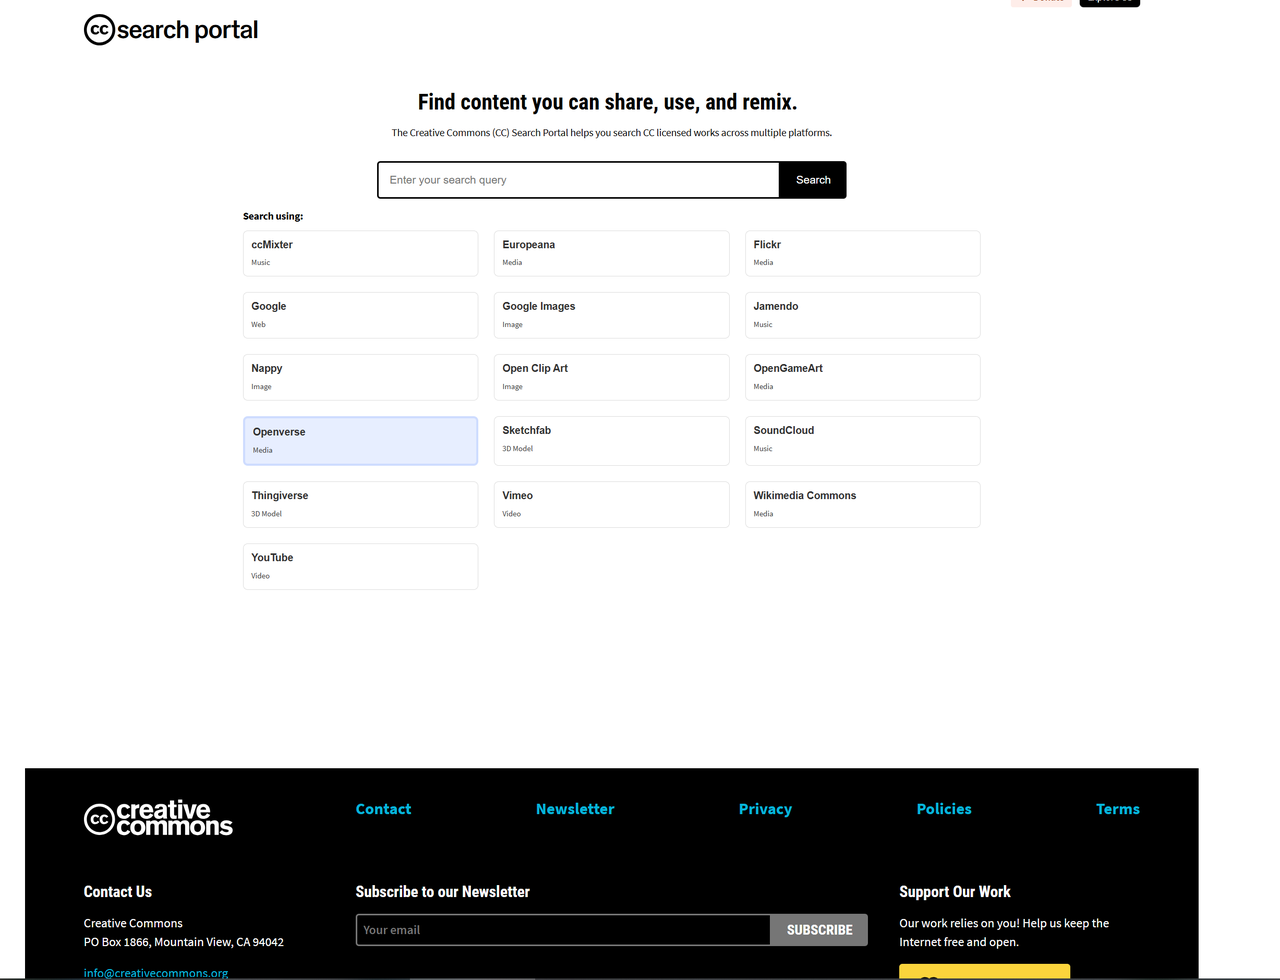This screenshot has width=1280, height=980.
Task: Select the ccMixter music source
Action: pos(361,253)
